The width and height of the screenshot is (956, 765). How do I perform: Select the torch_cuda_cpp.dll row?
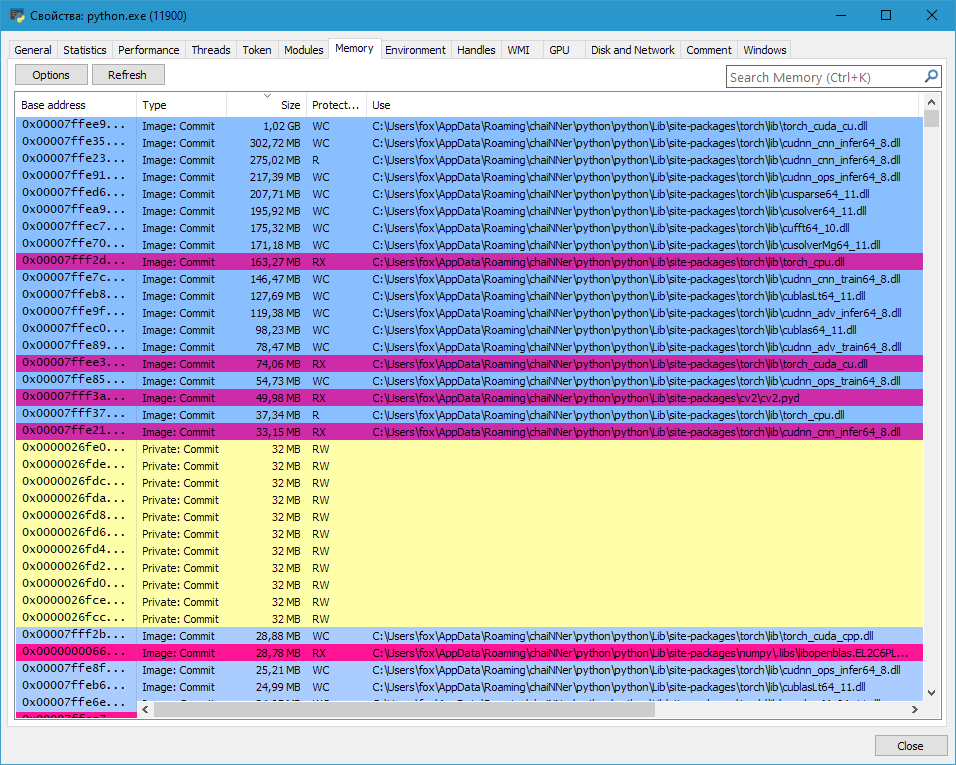tap(469, 636)
